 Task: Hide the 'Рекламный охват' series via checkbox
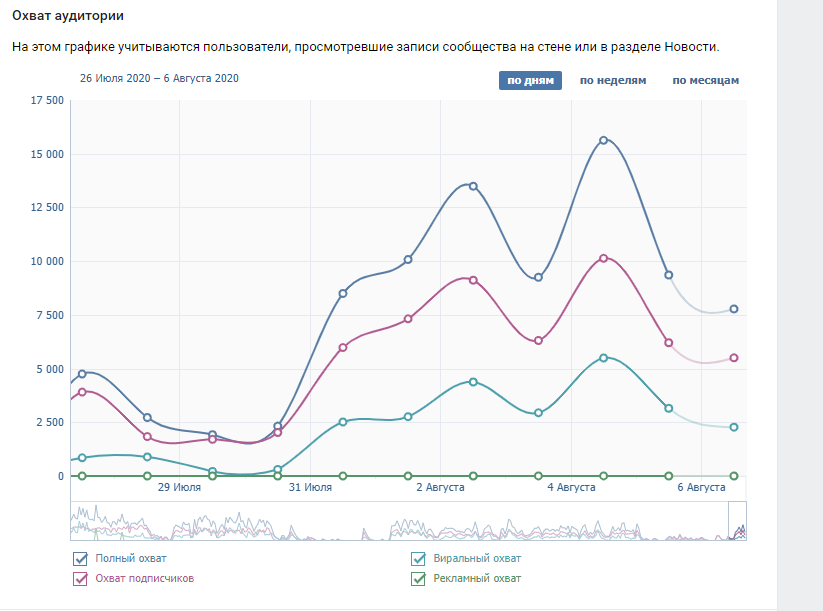click(x=419, y=578)
